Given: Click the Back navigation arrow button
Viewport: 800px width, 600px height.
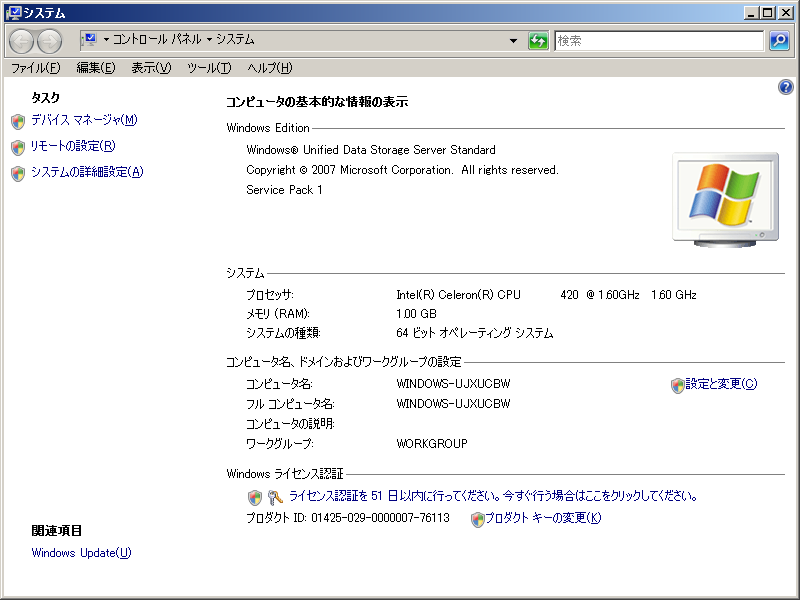Looking at the screenshot, I should pyautogui.click(x=22, y=41).
